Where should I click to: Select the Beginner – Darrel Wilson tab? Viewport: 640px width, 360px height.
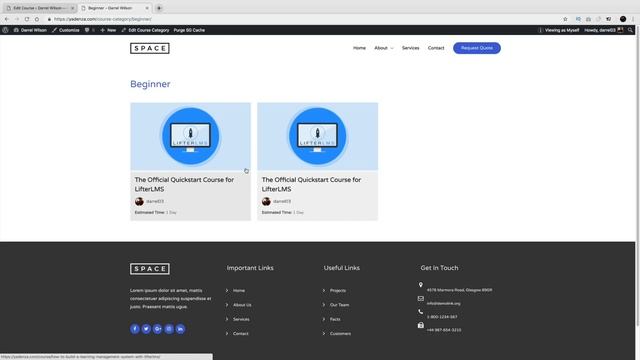113,8
